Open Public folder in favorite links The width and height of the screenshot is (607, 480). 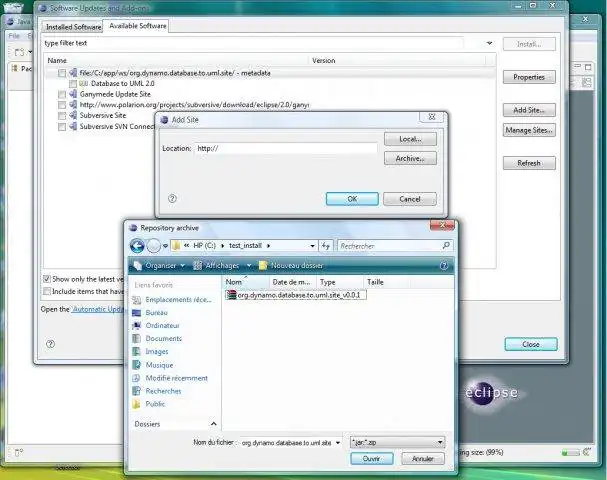pyautogui.click(x=149, y=404)
